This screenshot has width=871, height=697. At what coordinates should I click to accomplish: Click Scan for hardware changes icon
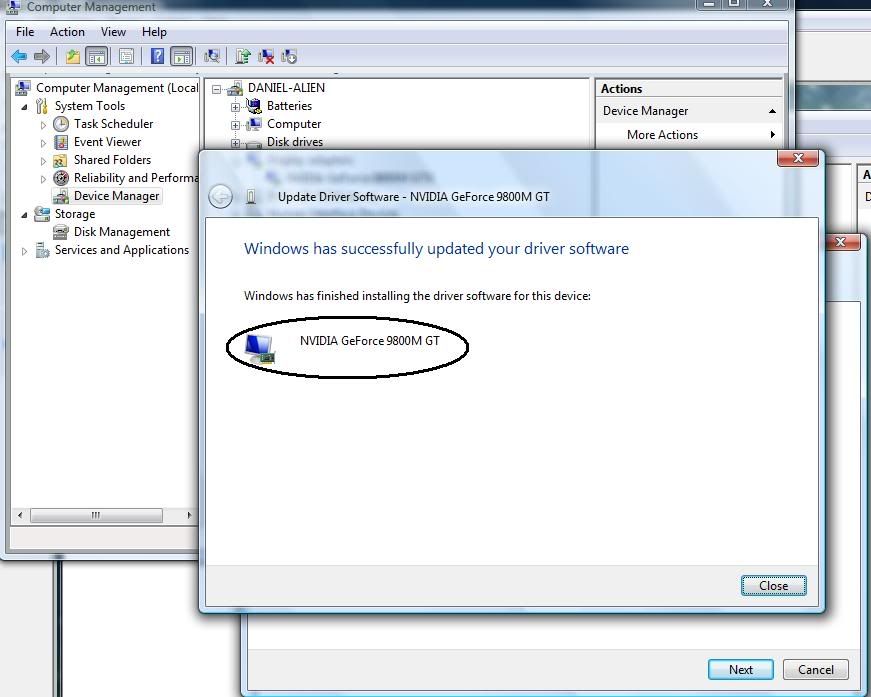point(212,56)
